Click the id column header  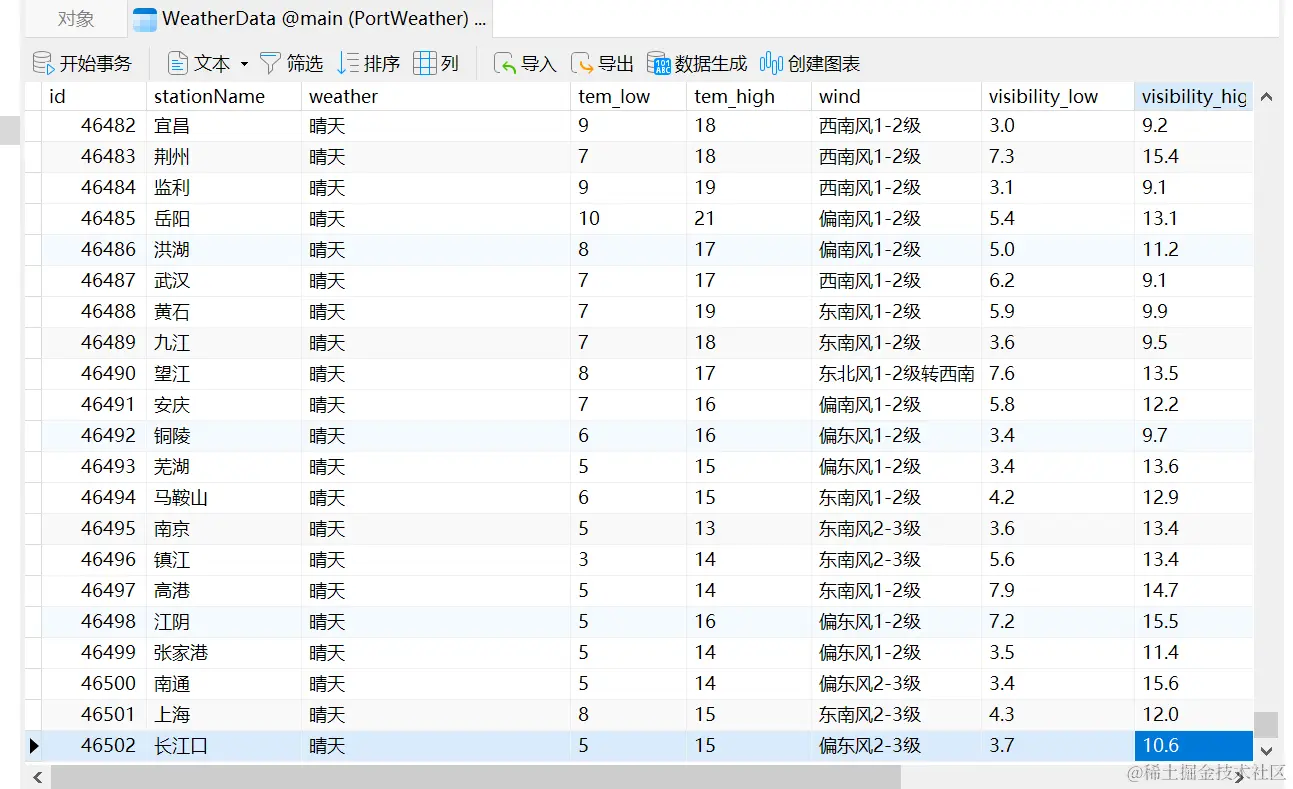(x=94, y=96)
